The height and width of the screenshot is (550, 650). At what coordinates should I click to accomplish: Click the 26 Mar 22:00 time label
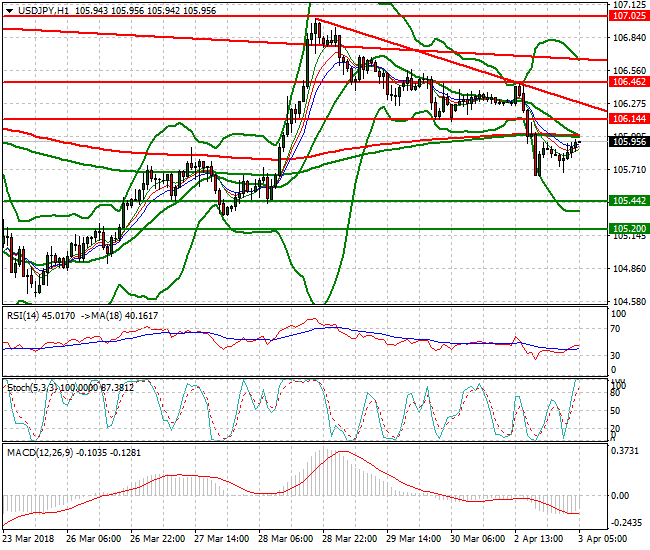[158, 539]
